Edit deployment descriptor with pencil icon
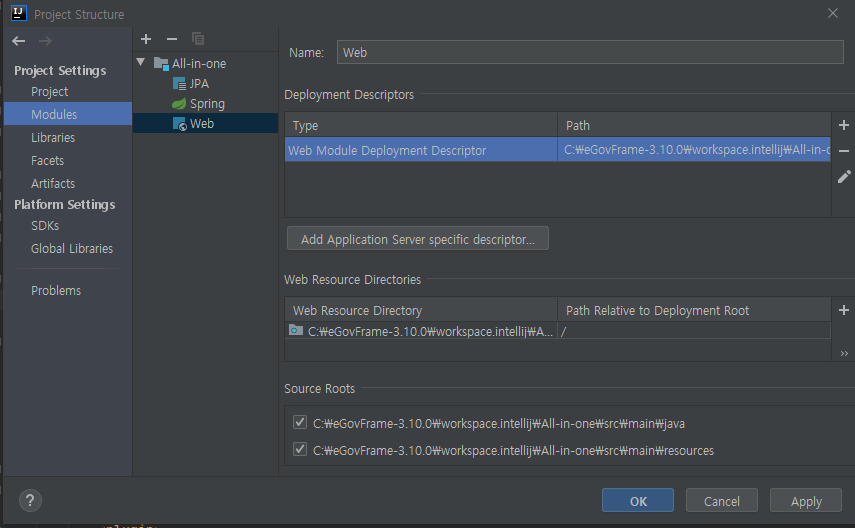 [x=843, y=177]
